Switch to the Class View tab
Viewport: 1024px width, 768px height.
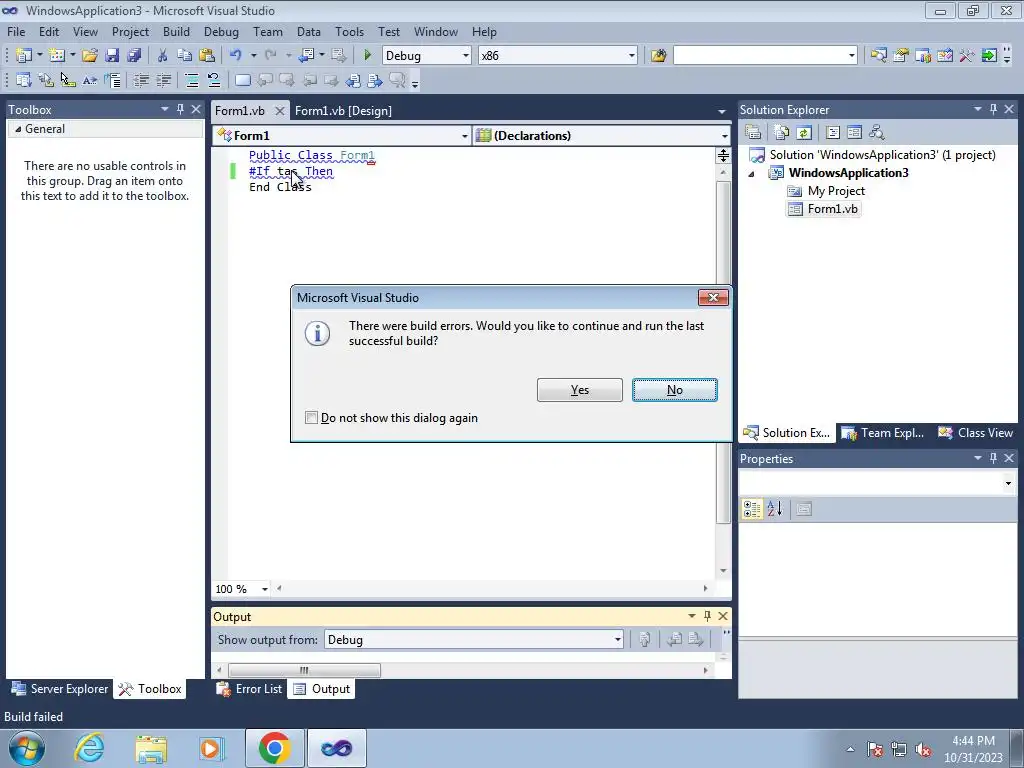(x=977, y=433)
